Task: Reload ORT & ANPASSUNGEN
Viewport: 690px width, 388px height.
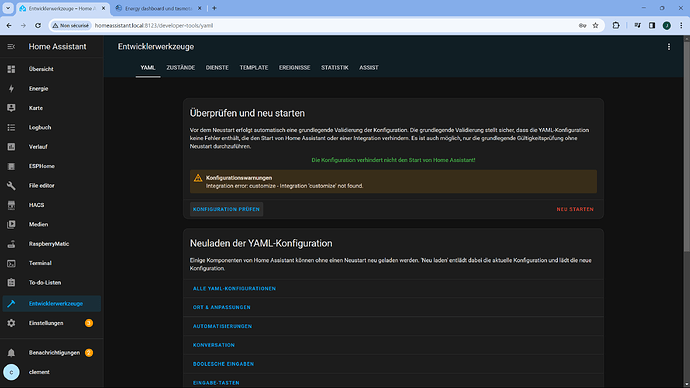Action: tap(221, 307)
